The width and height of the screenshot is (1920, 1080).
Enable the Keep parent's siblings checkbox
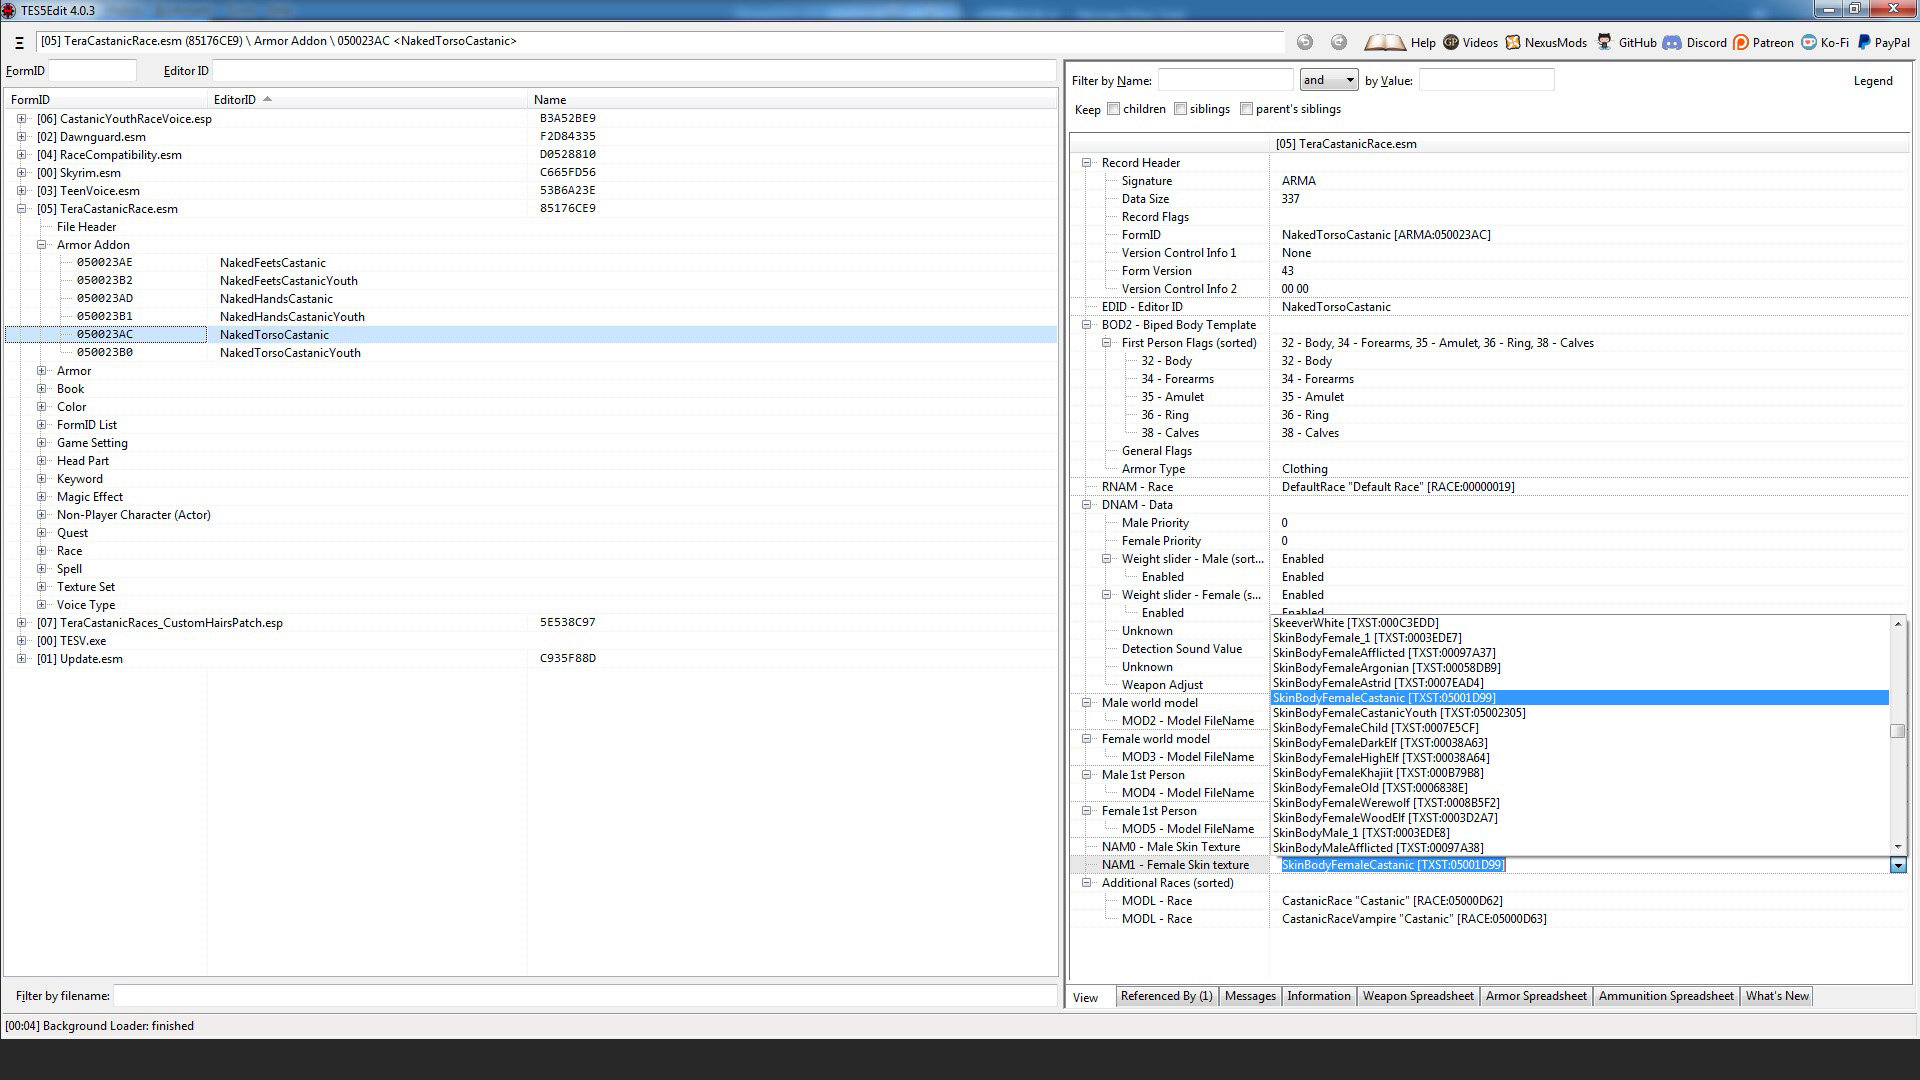pos(1247,109)
